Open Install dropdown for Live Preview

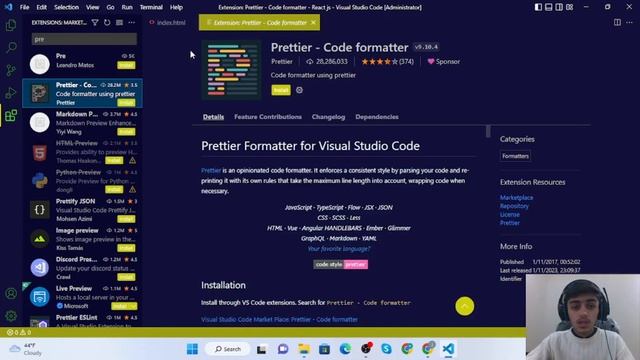(x=133, y=306)
